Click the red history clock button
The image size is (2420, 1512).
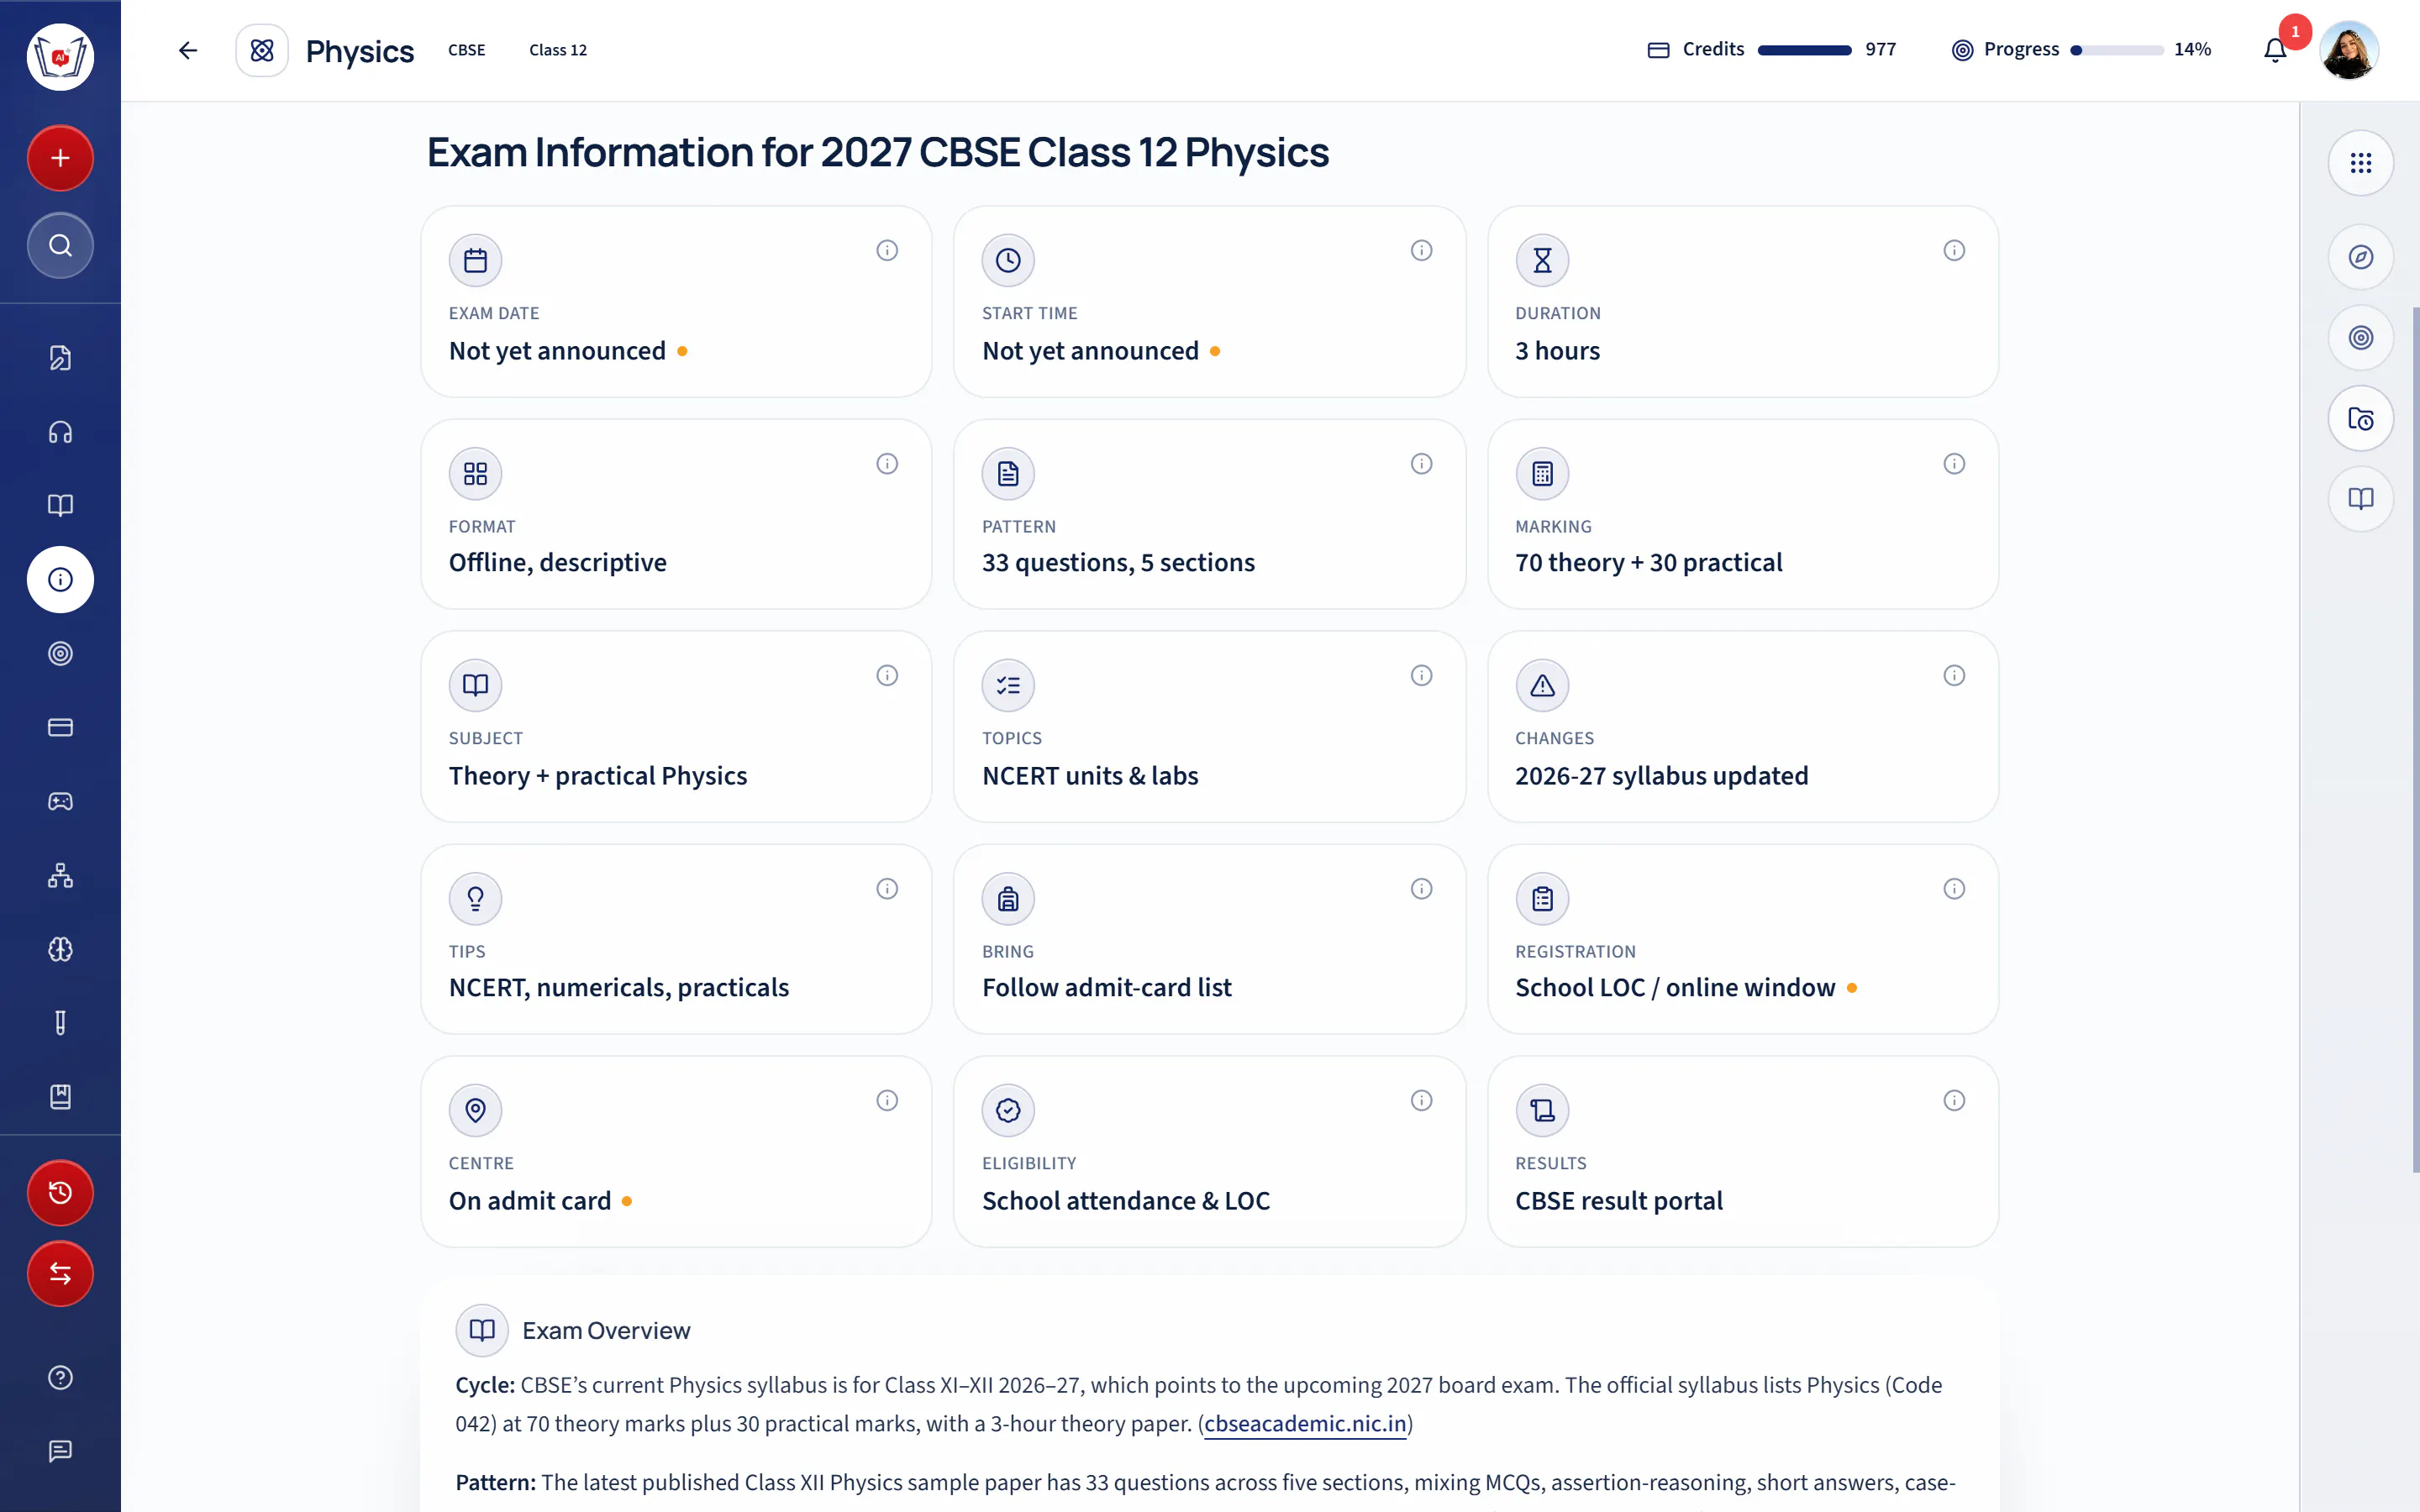(x=60, y=1192)
